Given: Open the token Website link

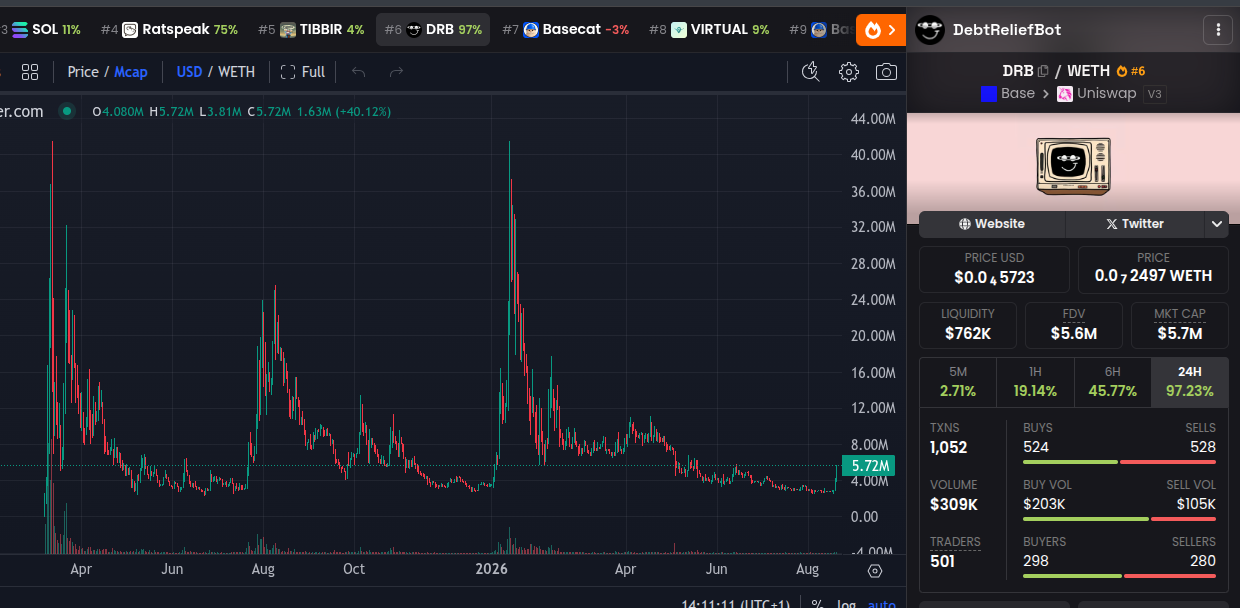Looking at the screenshot, I should [x=992, y=224].
